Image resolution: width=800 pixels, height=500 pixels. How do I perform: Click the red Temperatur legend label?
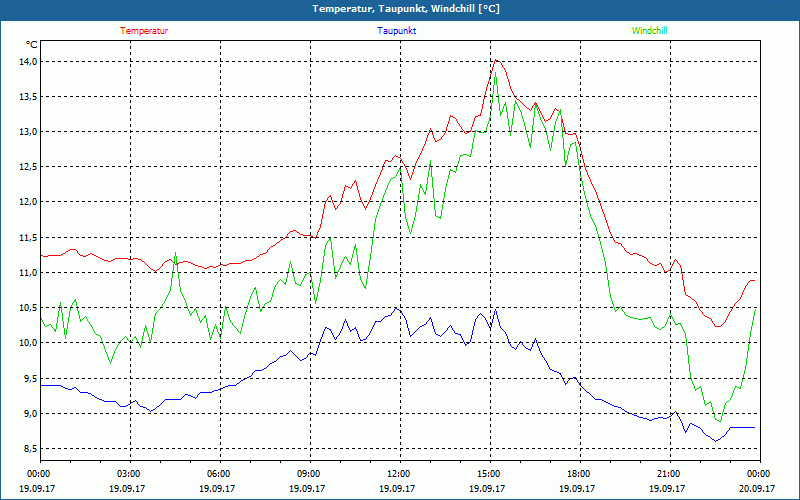point(144,31)
